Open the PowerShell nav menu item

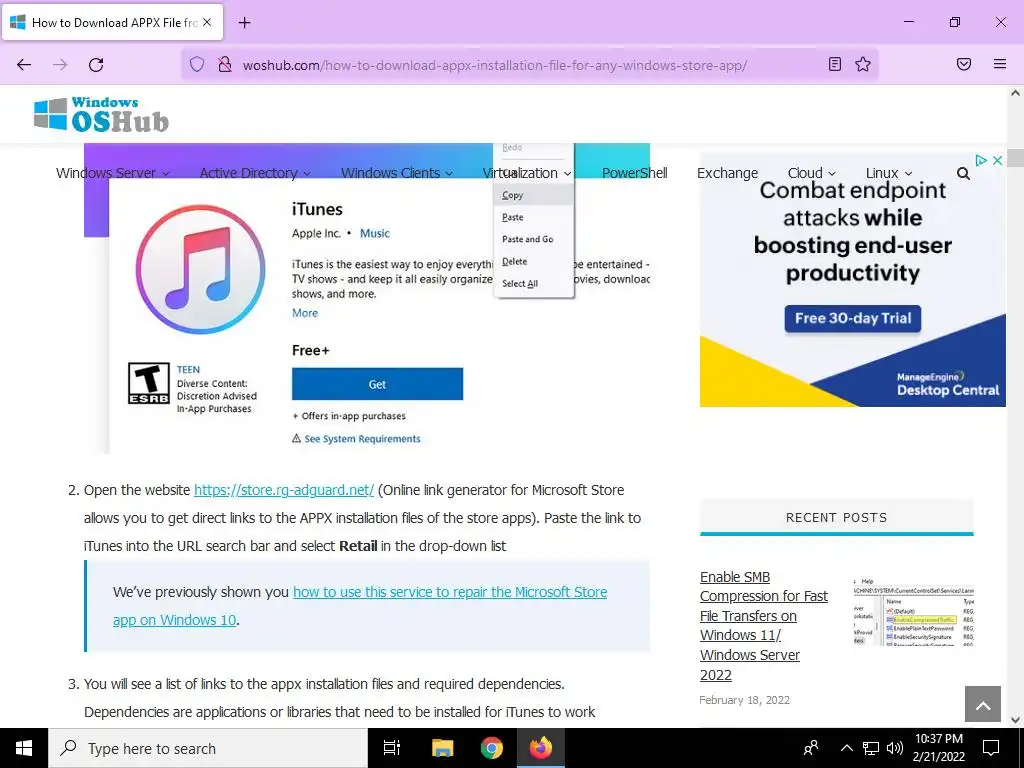point(634,173)
